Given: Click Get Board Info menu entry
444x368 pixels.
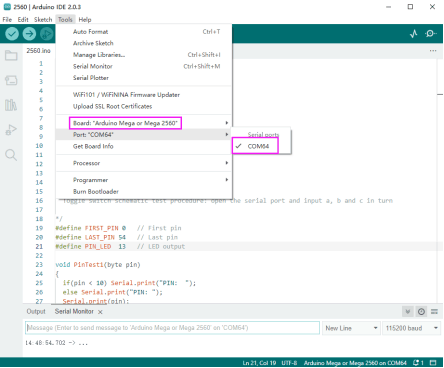Looking at the screenshot, I should pos(144,146).
